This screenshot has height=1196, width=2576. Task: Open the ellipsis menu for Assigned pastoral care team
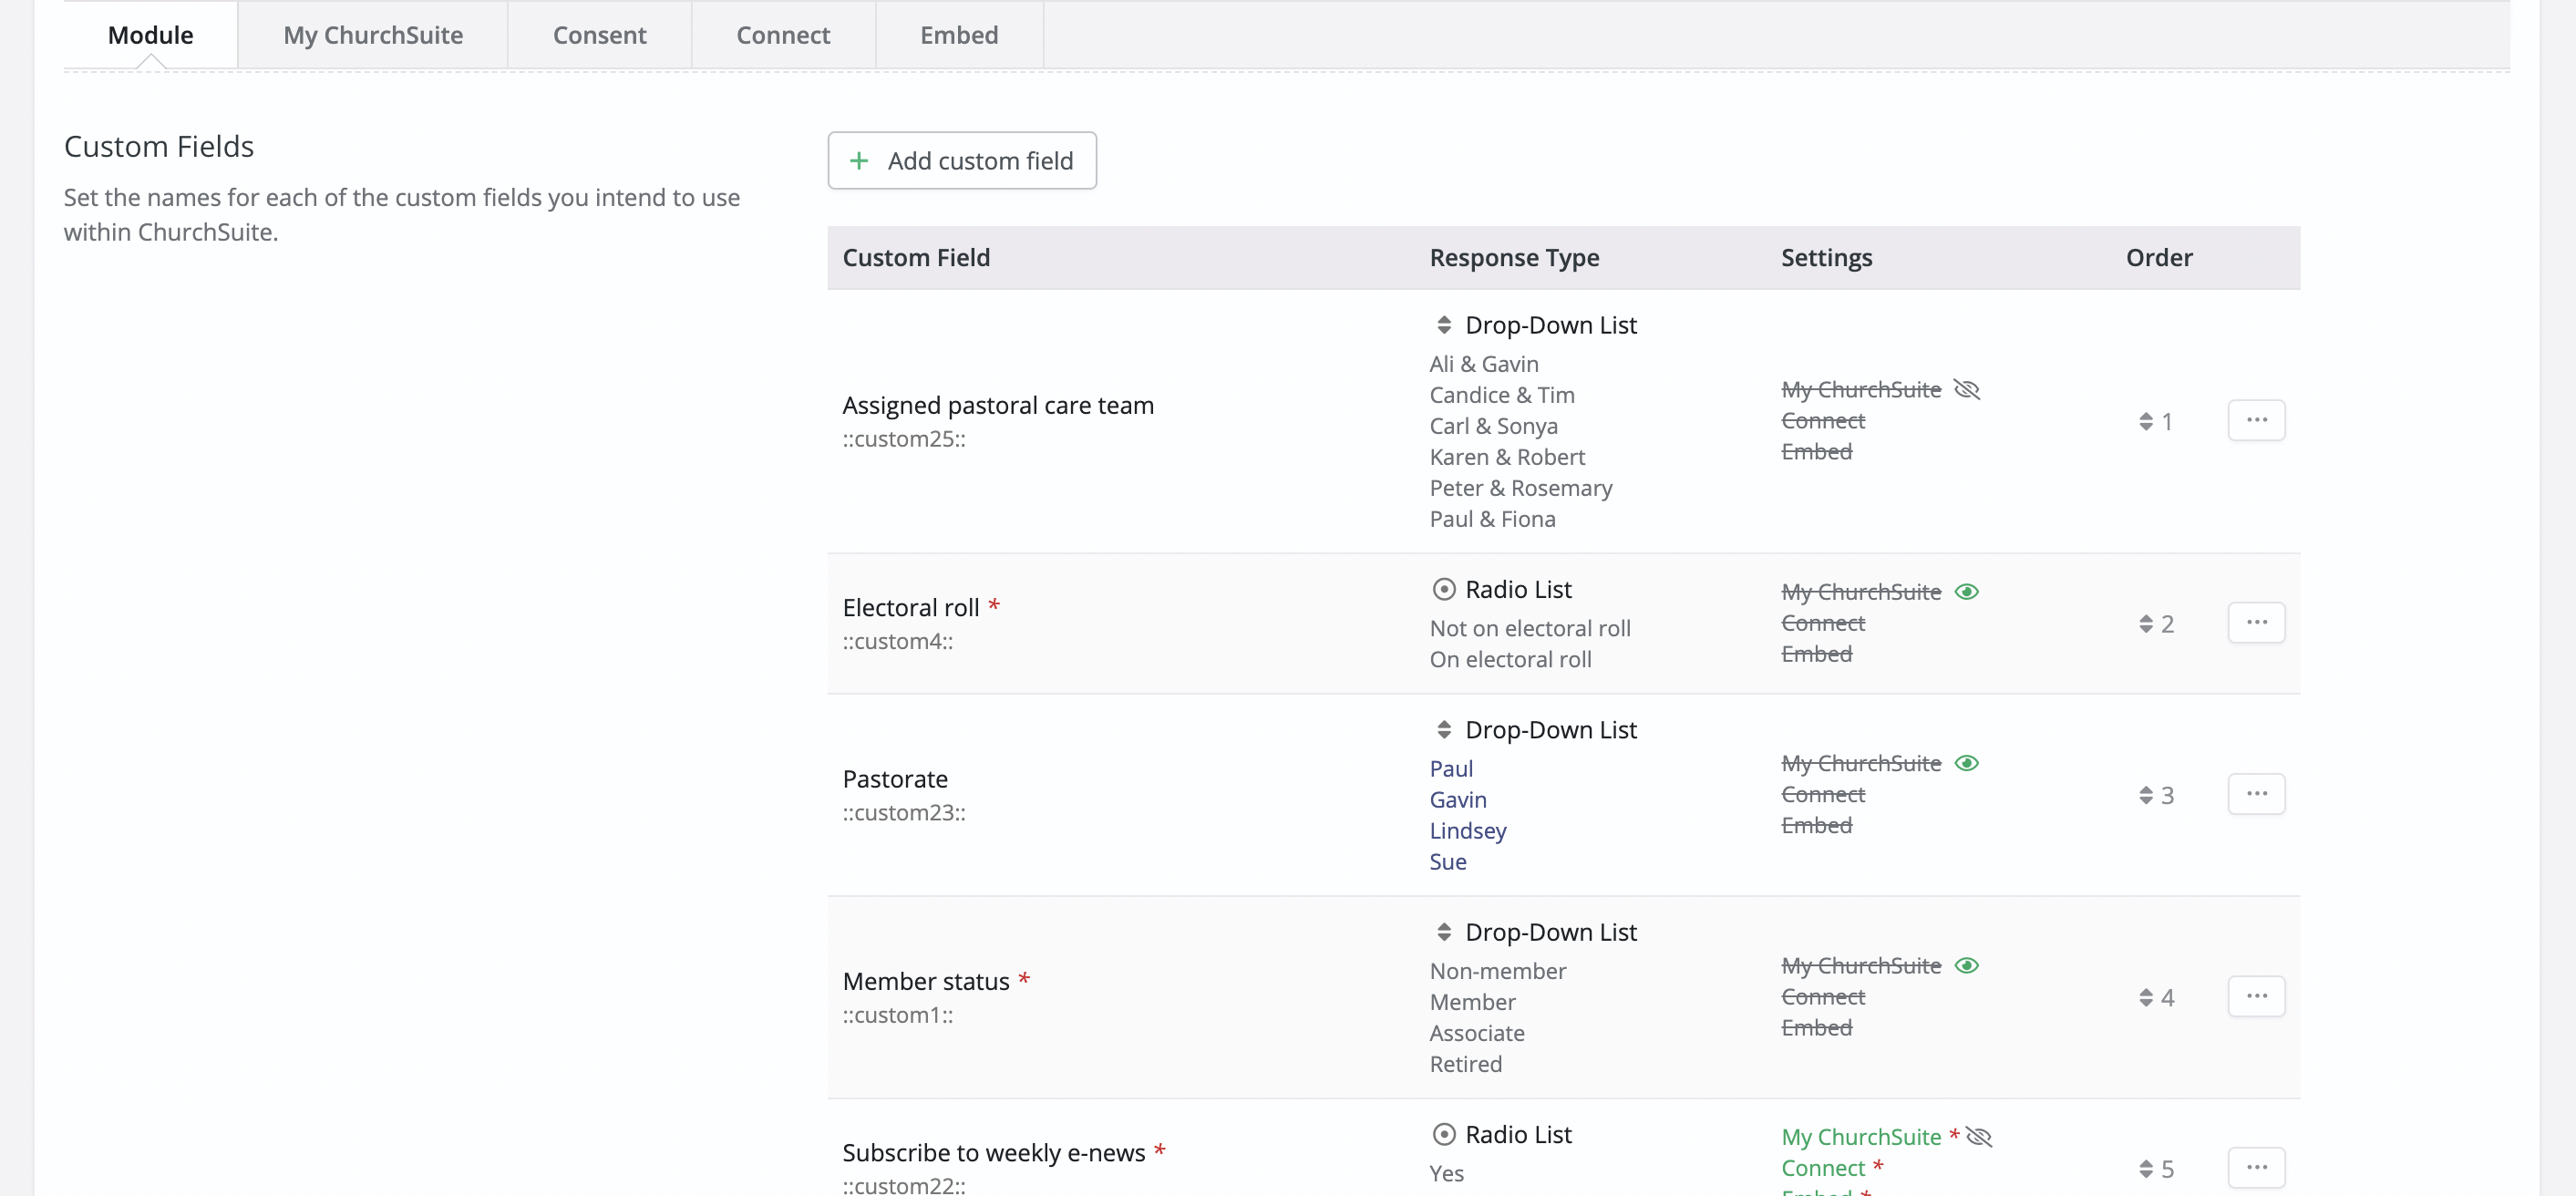(x=2255, y=420)
